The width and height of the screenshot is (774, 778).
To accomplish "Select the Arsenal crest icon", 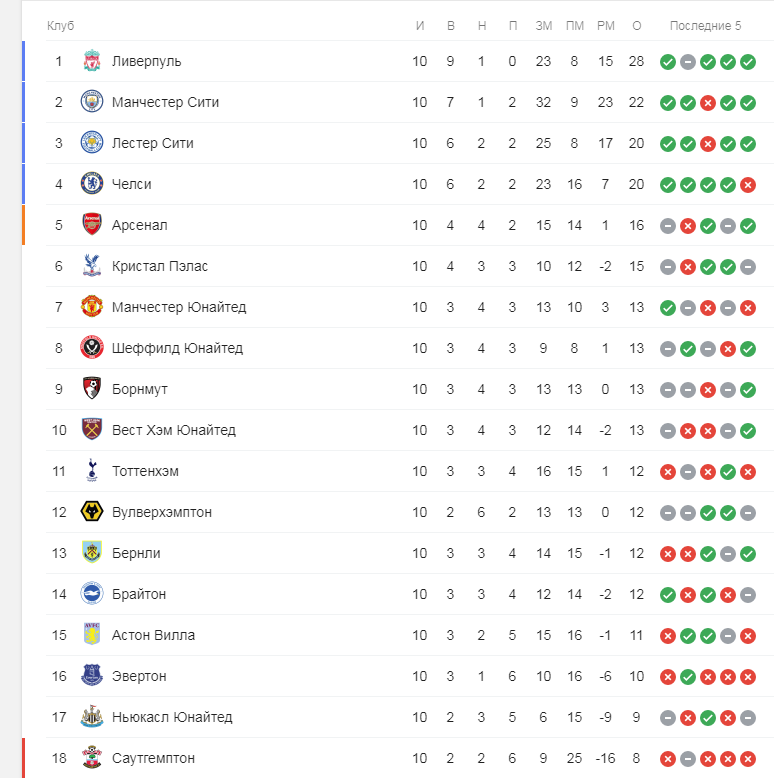I will click(x=92, y=225).
